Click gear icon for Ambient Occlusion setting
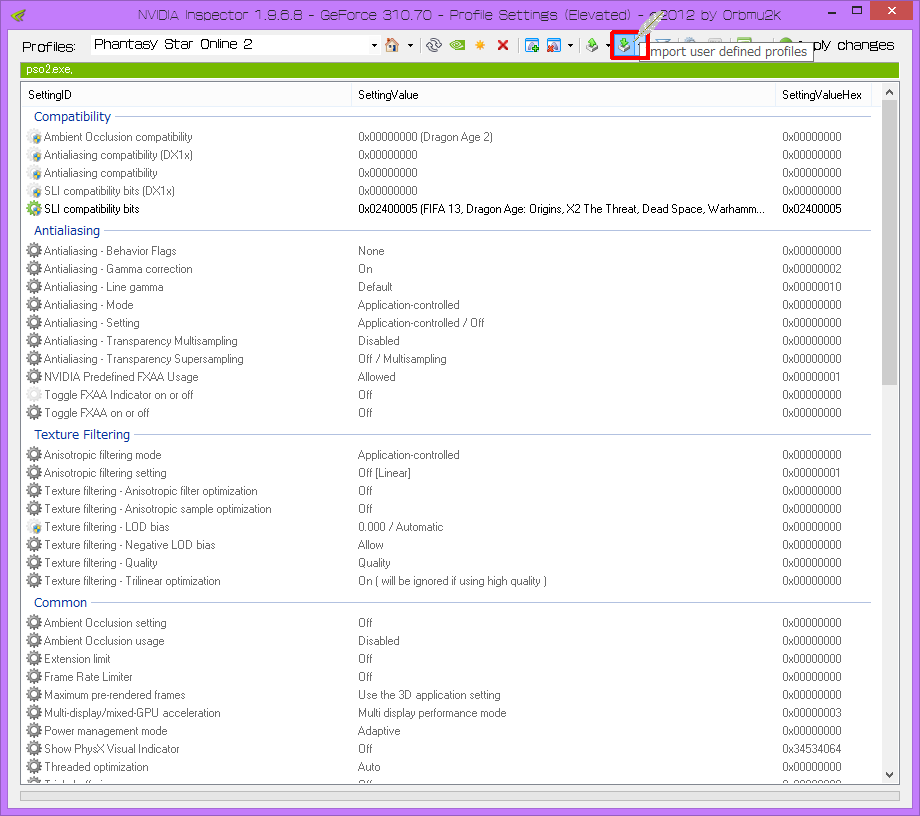The image size is (920, 816). (x=34, y=622)
